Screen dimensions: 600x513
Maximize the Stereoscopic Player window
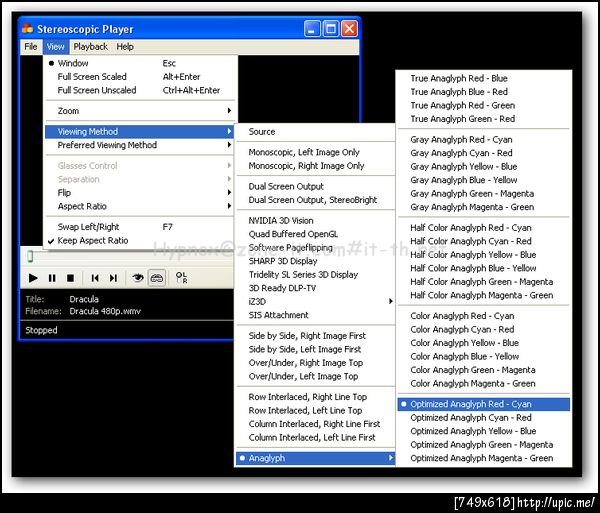point(331,29)
